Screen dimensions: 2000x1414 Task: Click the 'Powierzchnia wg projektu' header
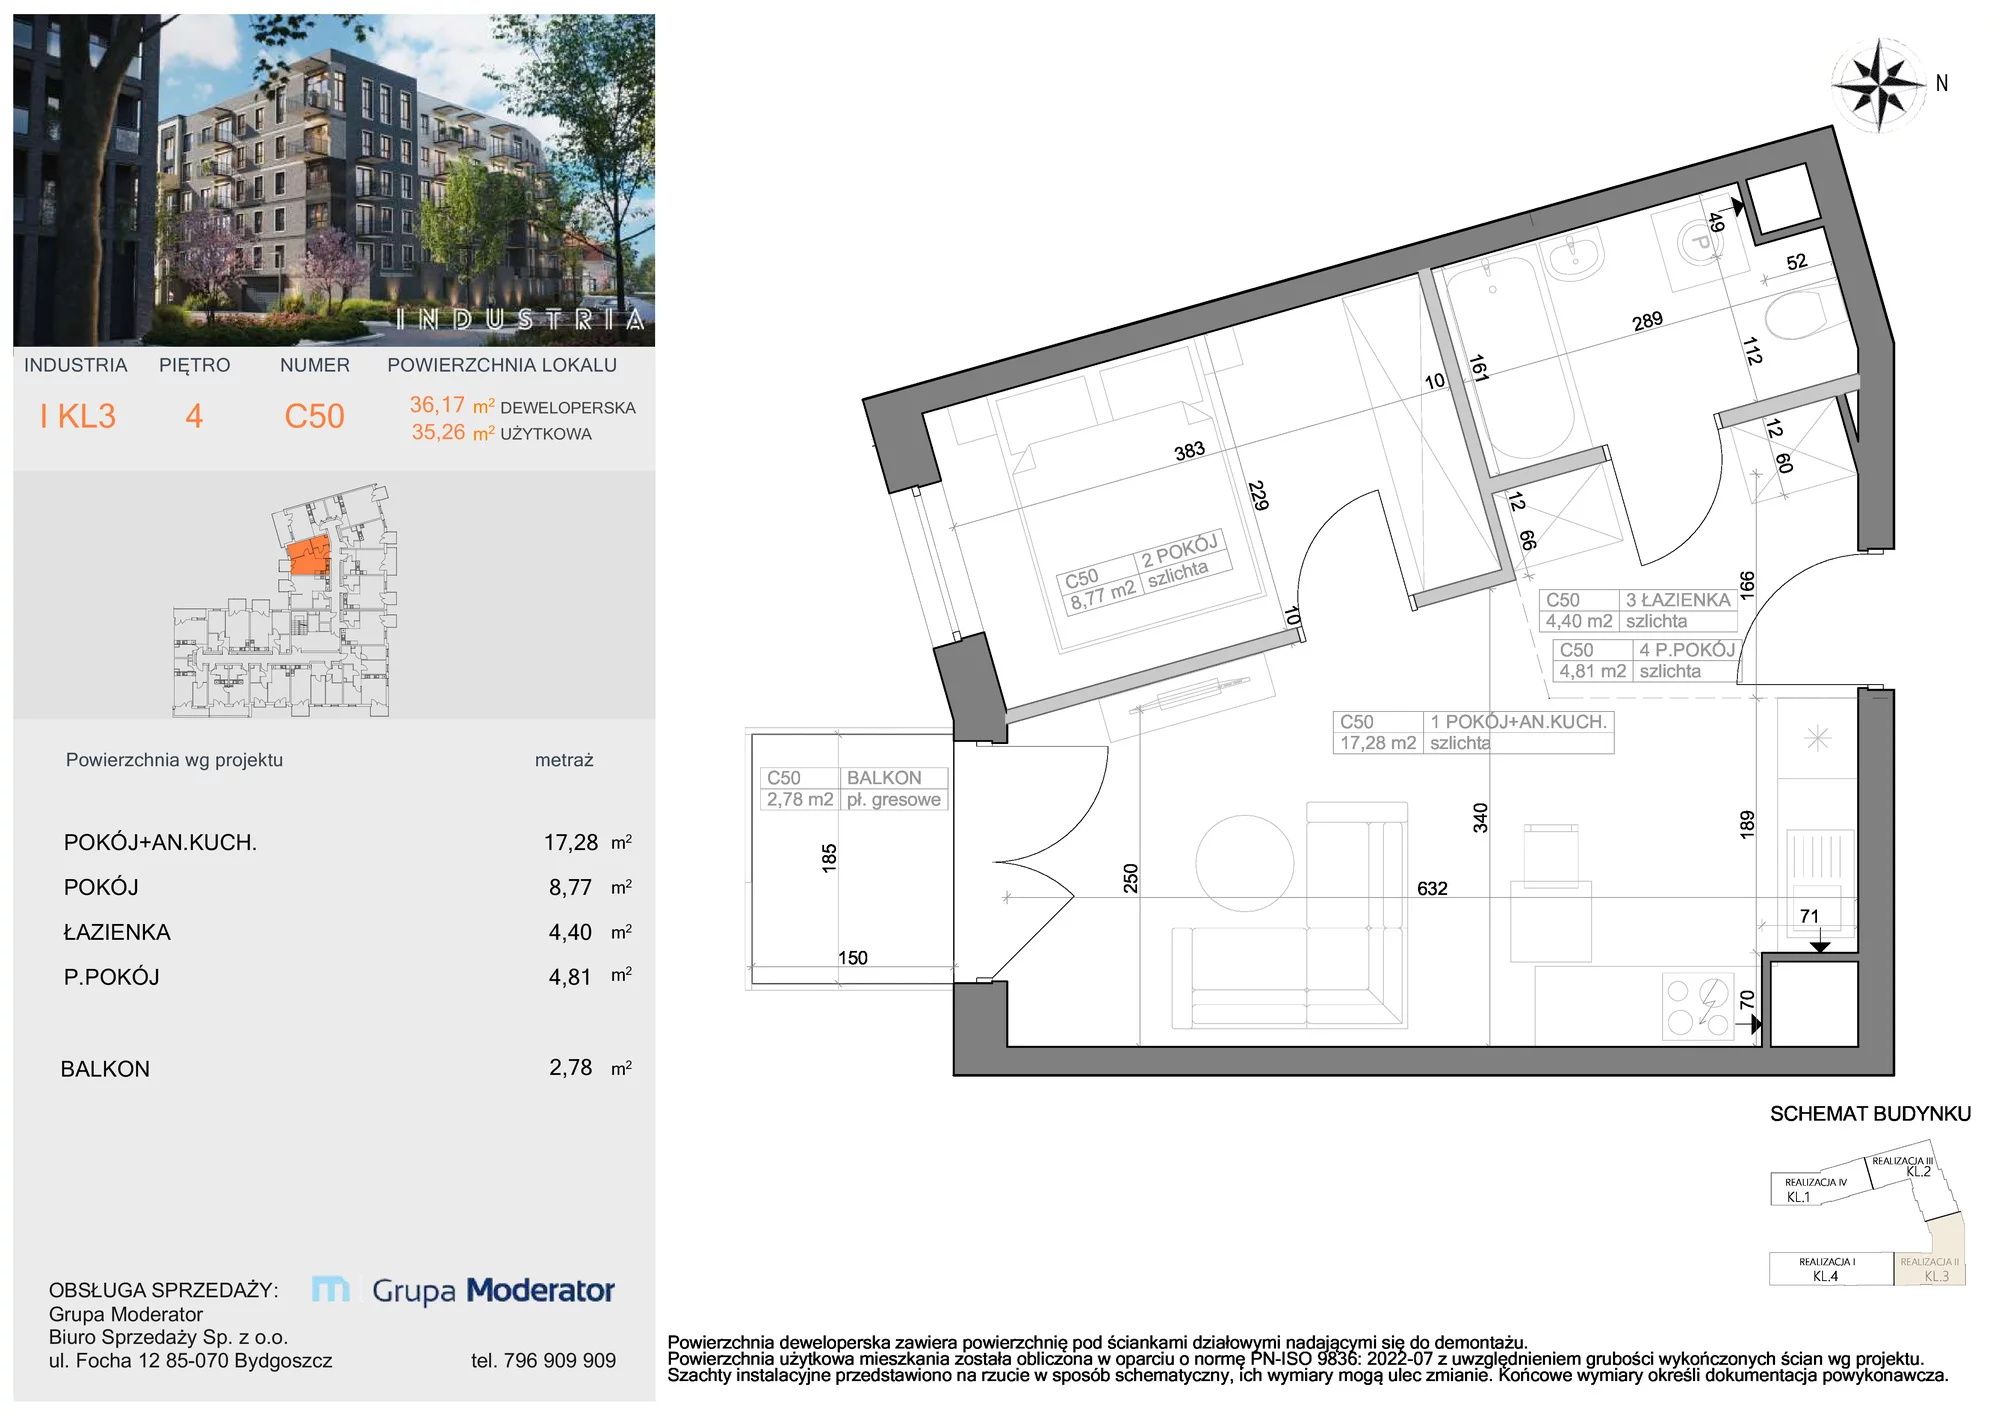pos(174,760)
